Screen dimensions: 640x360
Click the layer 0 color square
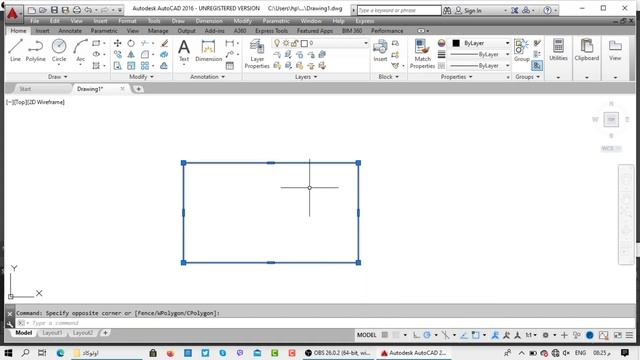(304, 43)
